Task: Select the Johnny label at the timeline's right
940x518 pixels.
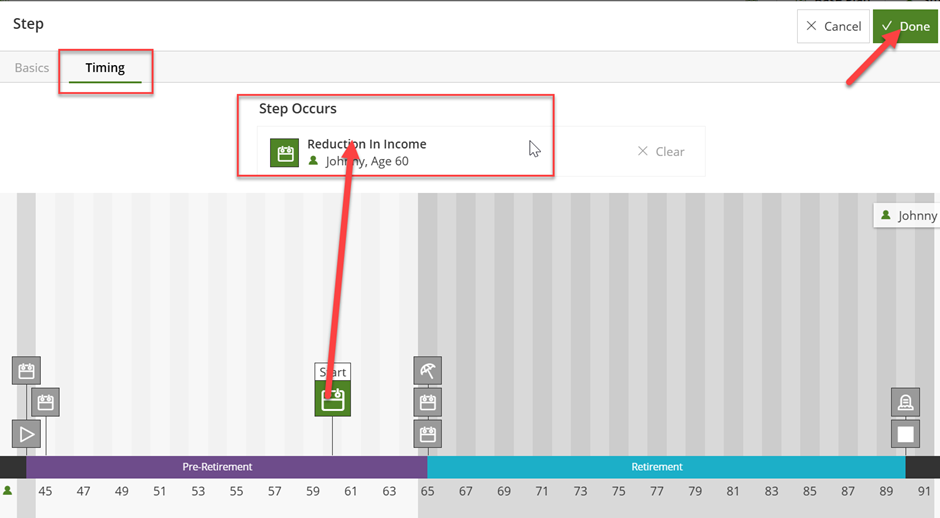Action: coord(908,215)
